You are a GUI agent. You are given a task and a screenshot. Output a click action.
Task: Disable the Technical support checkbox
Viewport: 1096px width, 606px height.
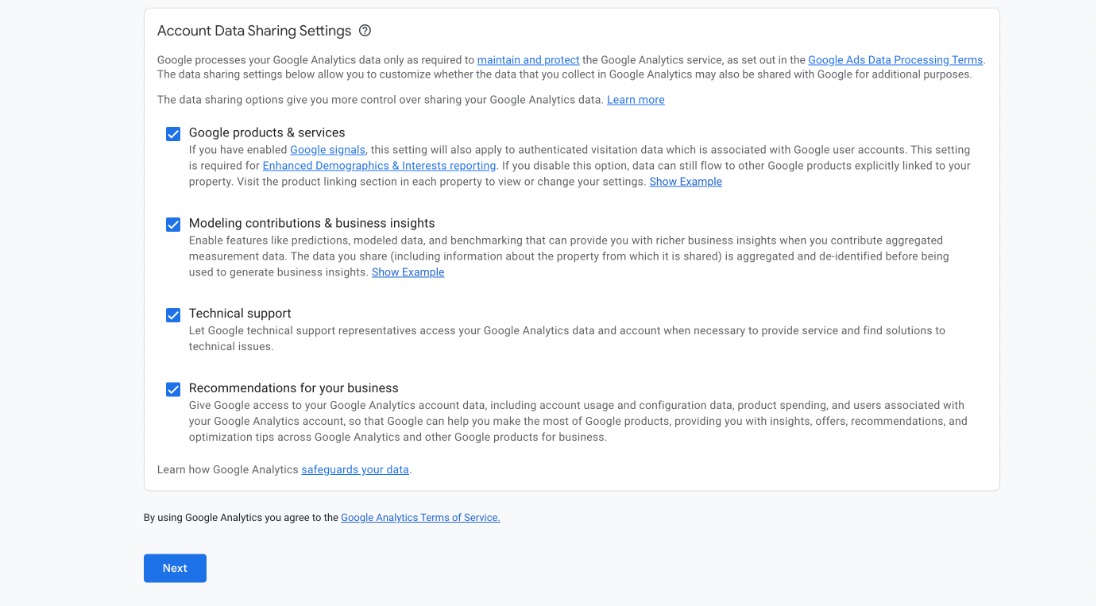click(173, 315)
